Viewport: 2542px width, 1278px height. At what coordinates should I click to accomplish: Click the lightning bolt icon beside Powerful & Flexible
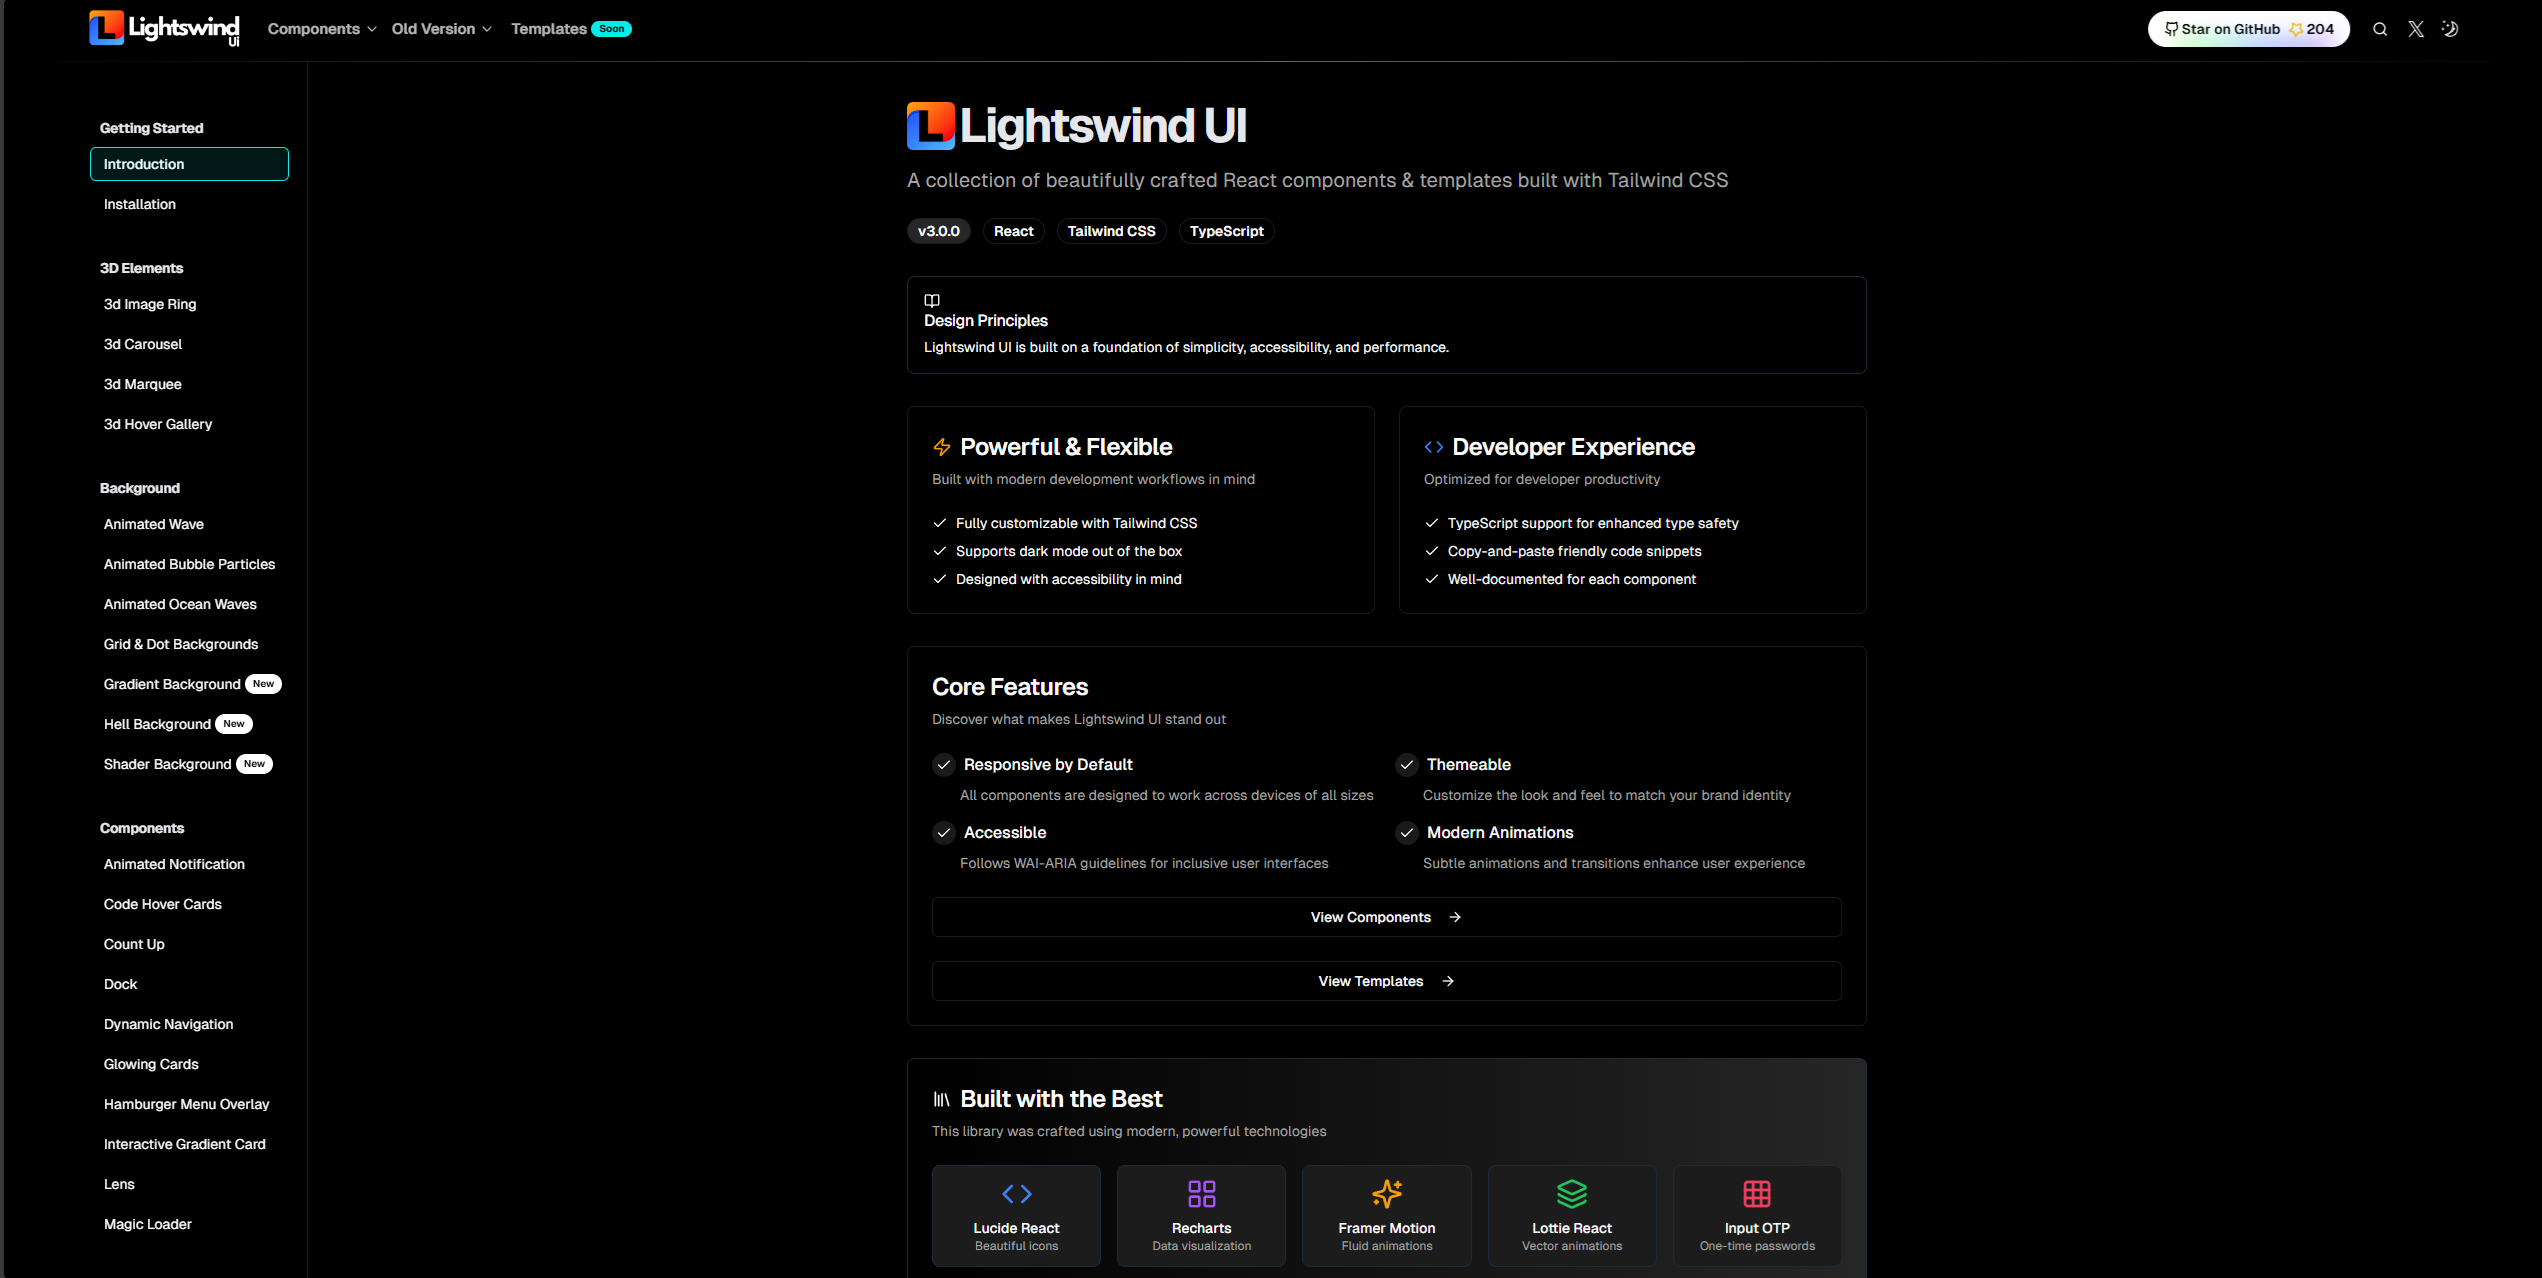(x=942, y=447)
